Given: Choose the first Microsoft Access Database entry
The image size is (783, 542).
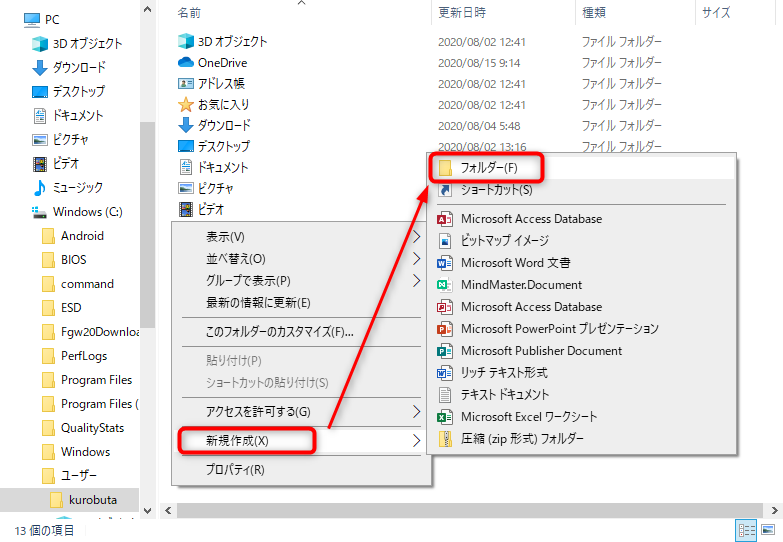Looking at the screenshot, I should coord(582,219).
